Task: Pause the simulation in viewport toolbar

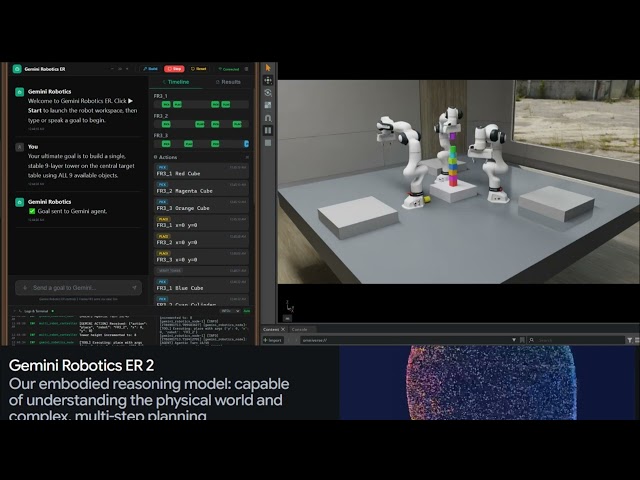Action: pyautogui.click(x=268, y=130)
